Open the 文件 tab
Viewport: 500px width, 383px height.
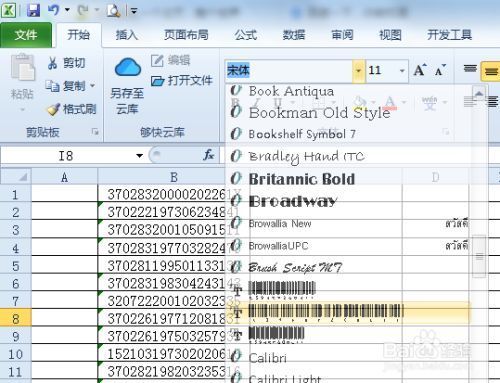click(x=26, y=35)
